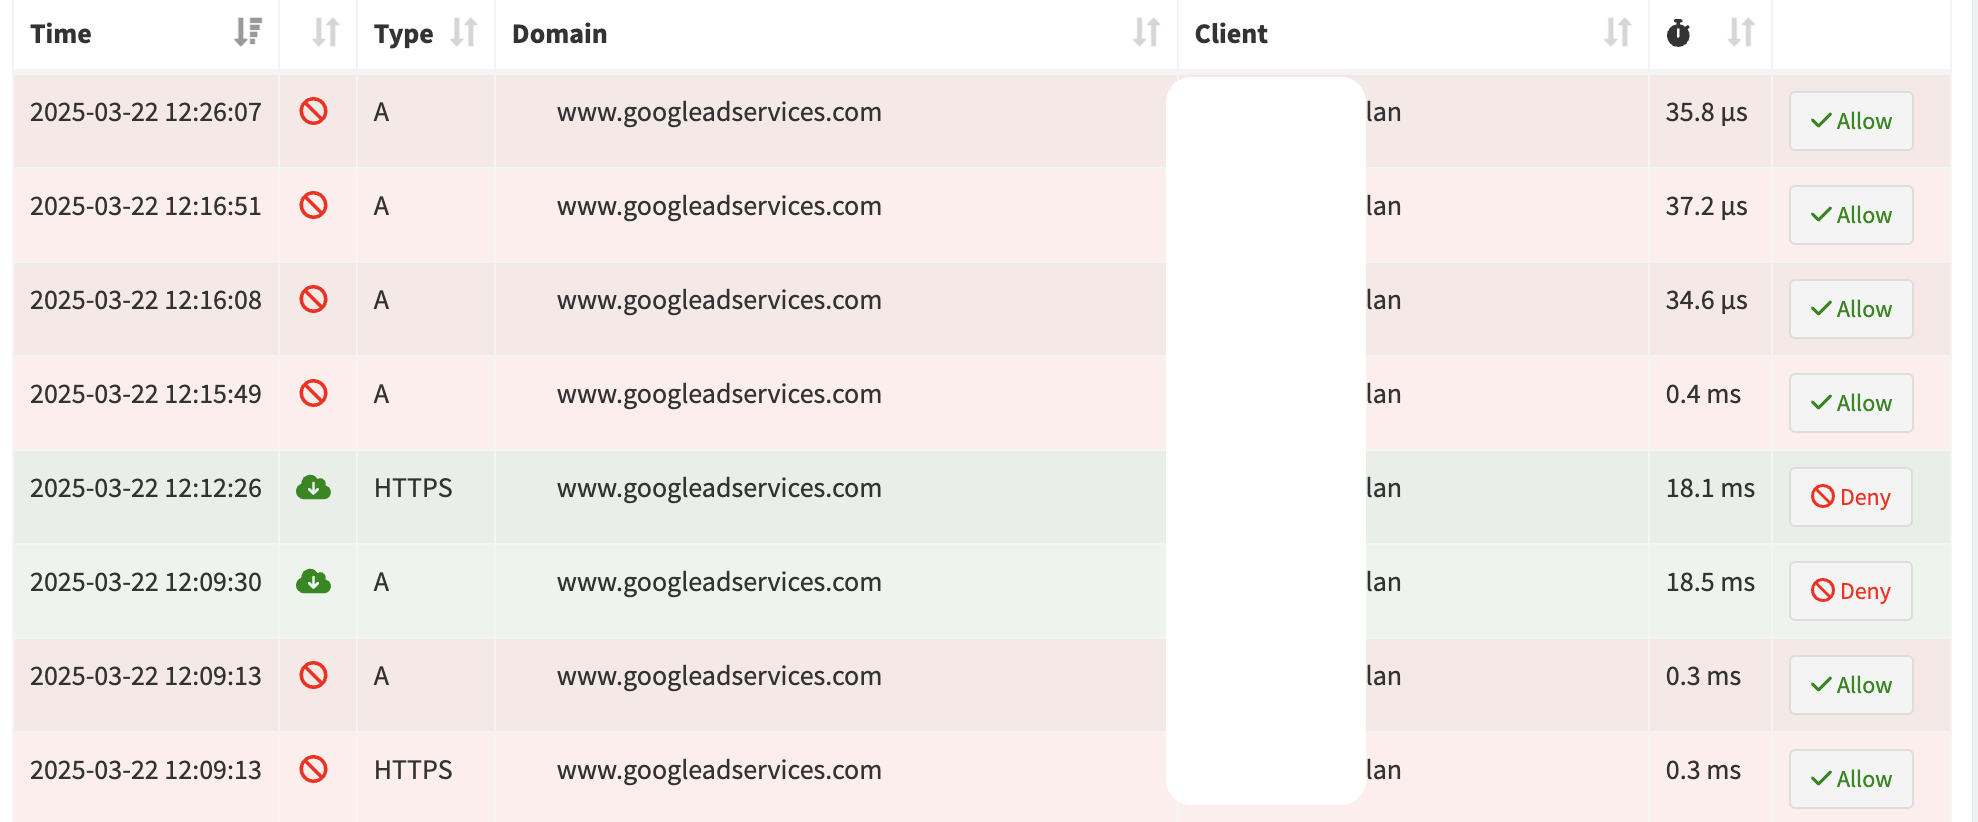
Task: Allow the domain from the 12:26:07 query
Action: (x=1851, y=121)
